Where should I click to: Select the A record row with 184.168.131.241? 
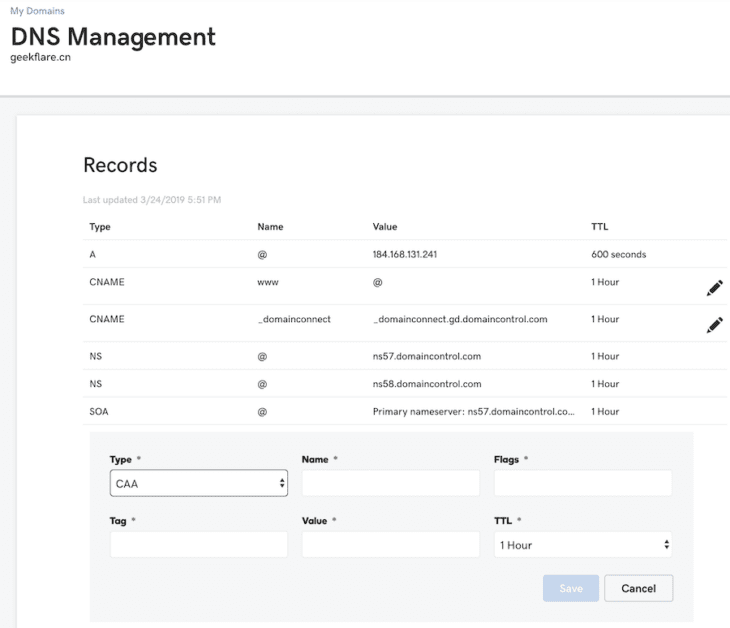[x=404, y=255]
